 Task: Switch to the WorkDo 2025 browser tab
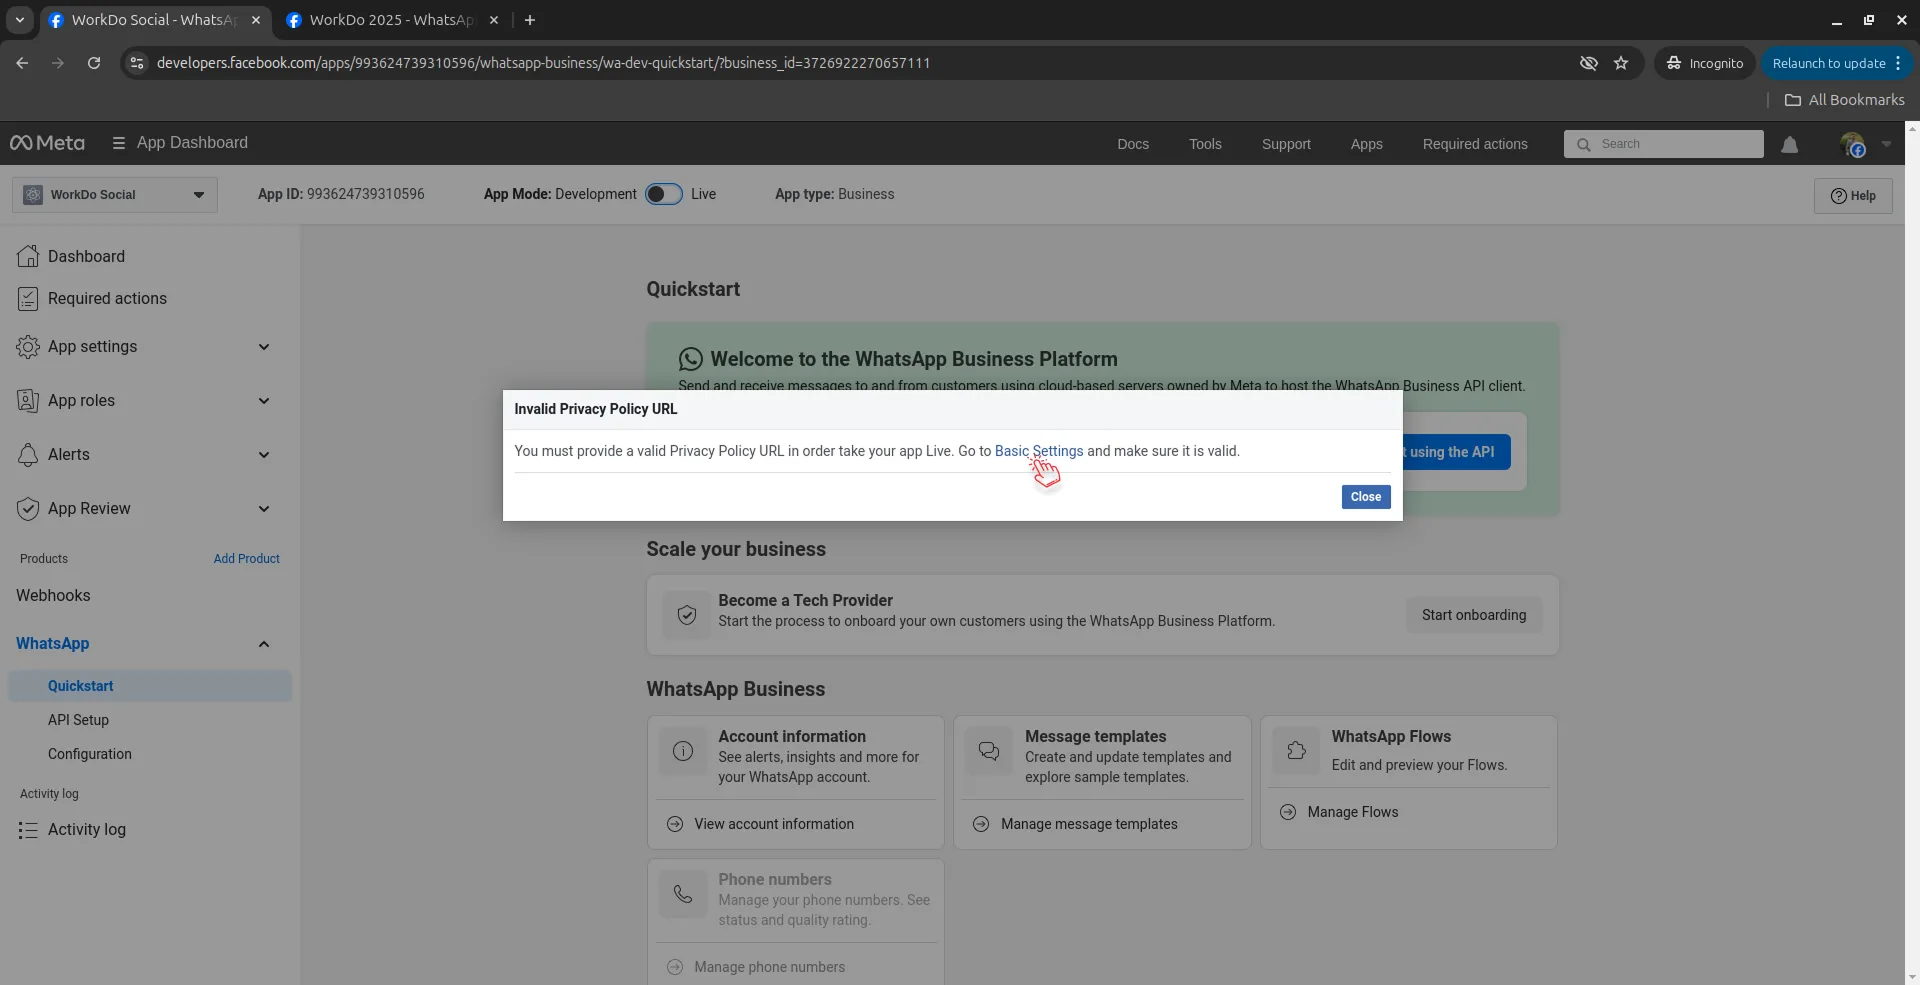[x=391, y=20]
